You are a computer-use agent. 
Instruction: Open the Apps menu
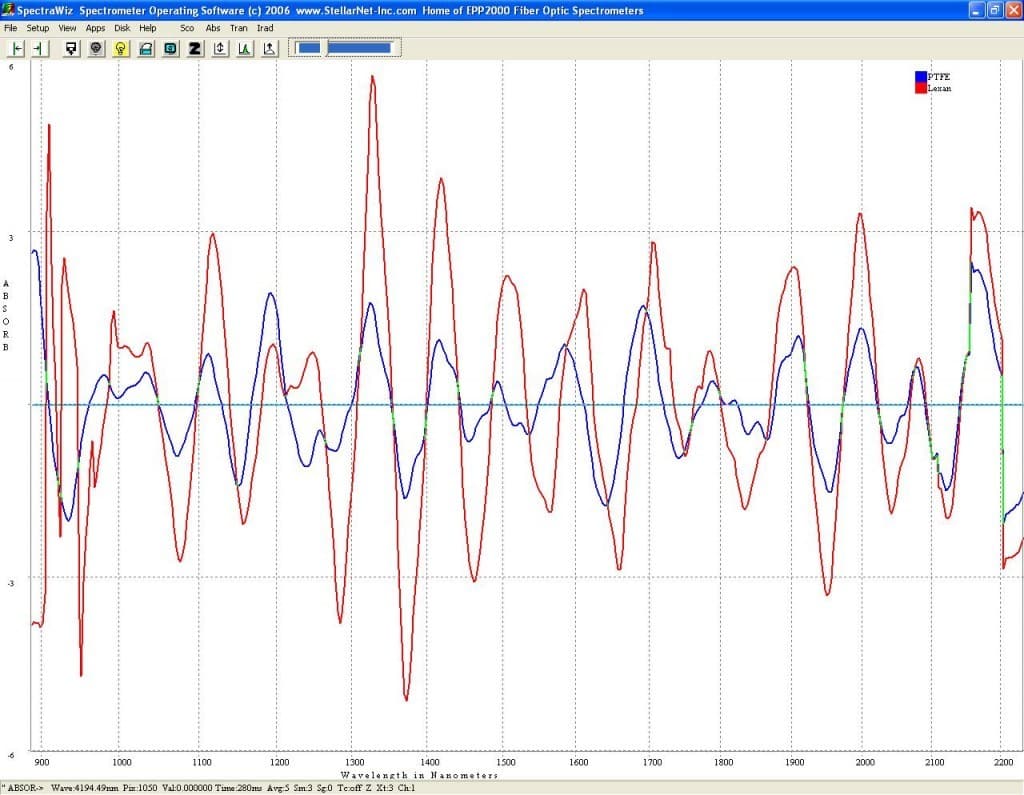95,28
